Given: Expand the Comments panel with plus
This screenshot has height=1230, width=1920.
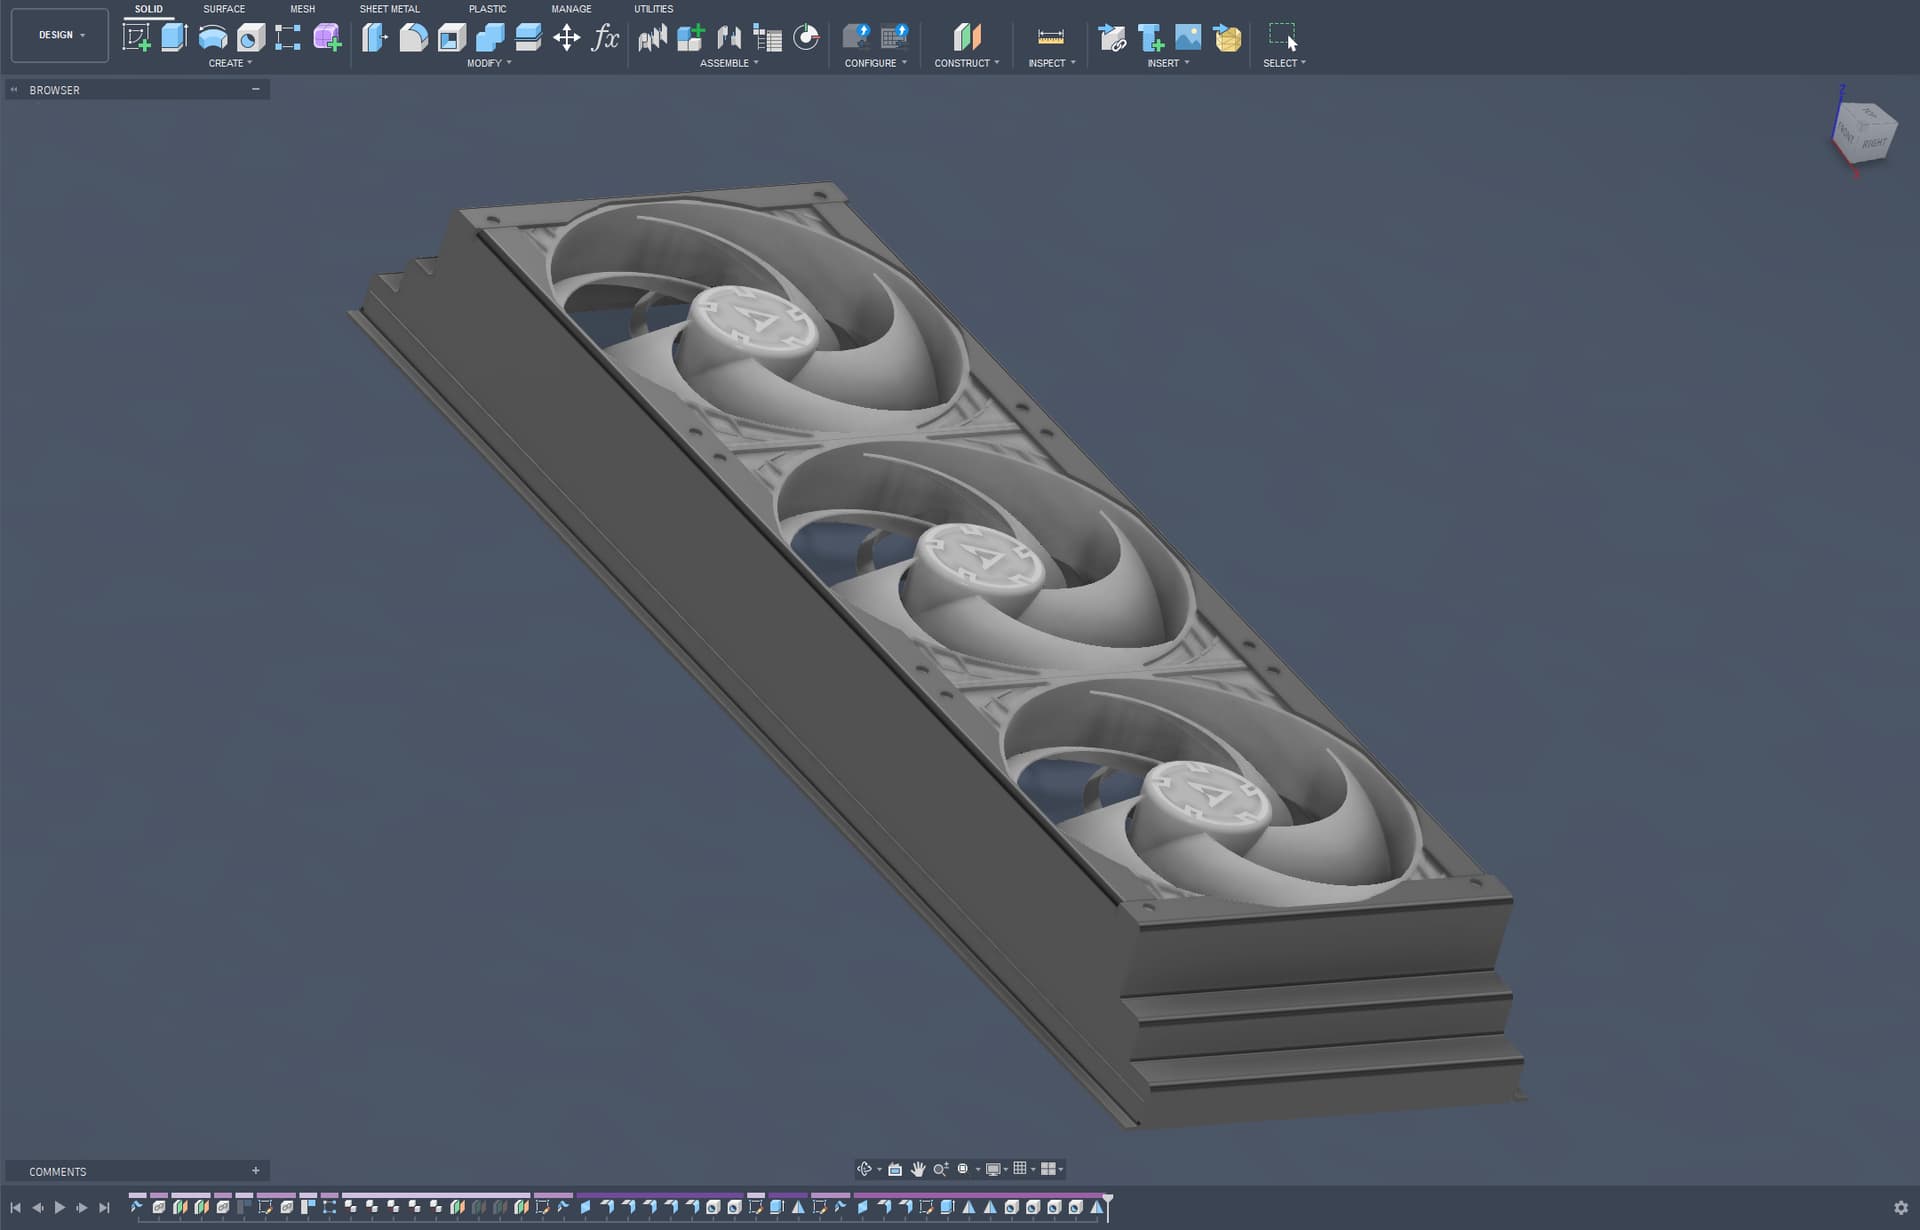Looking at the screenshot, I should pyautogui.click(x=256, y=1170).
